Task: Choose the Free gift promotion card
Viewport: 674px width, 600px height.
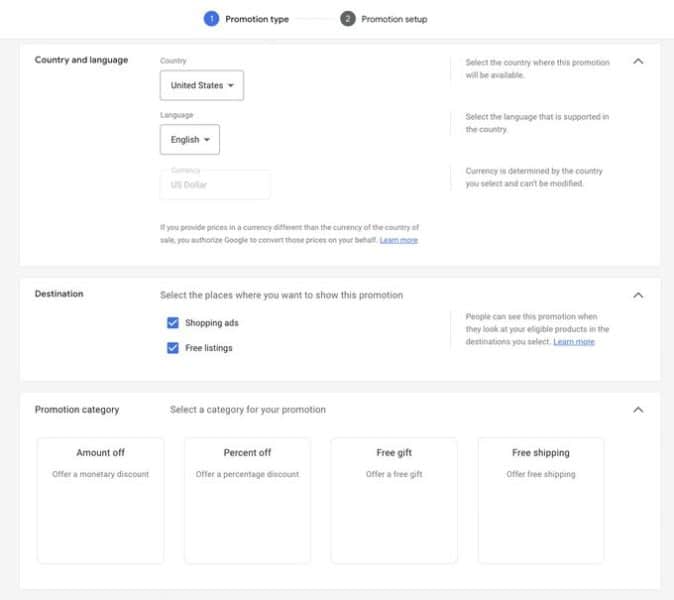Action: point(394,500)
